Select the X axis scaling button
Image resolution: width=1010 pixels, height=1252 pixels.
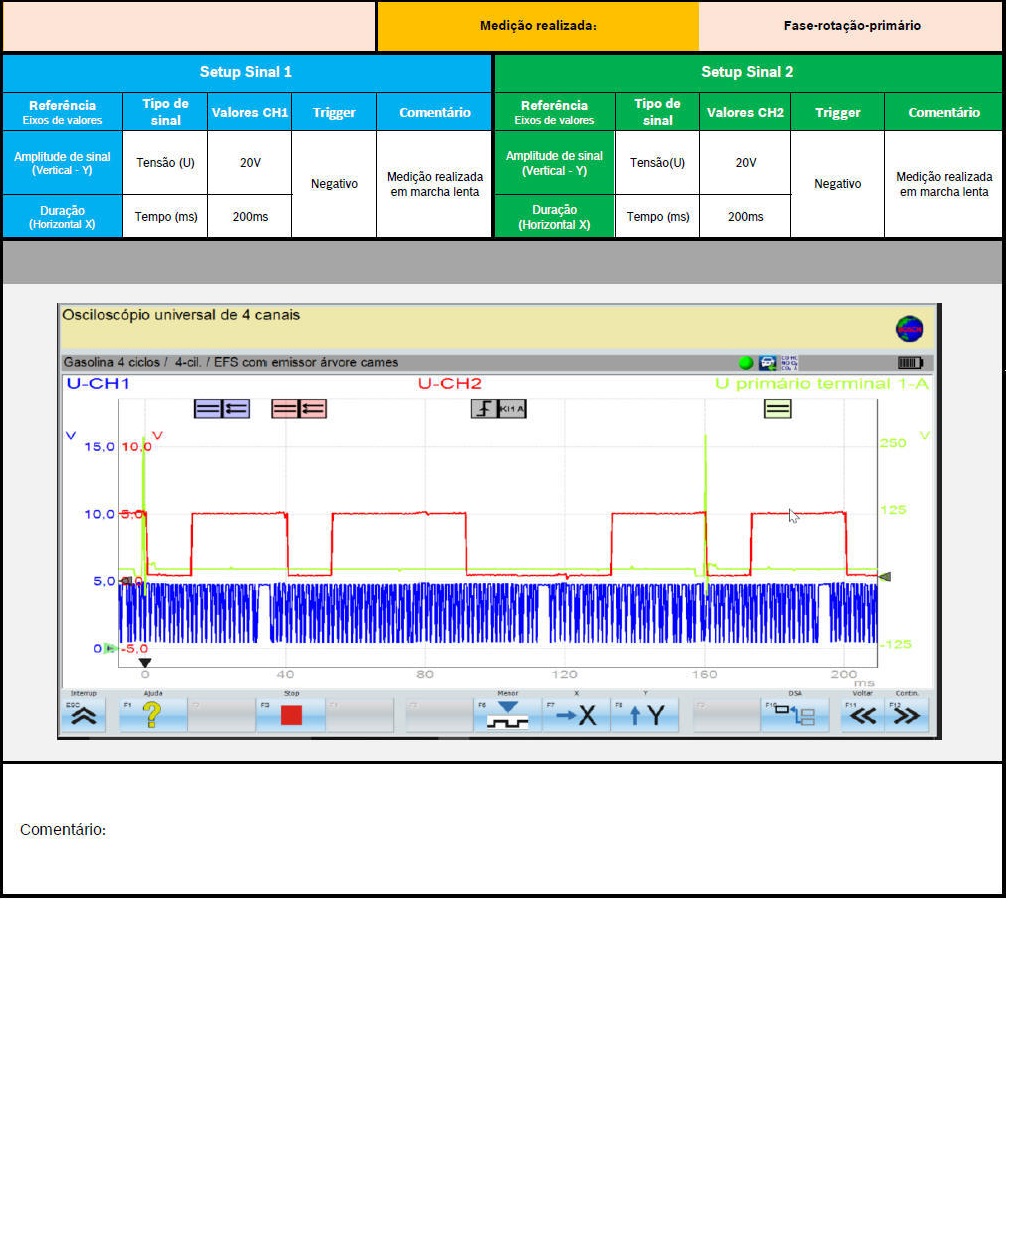click(576, 715)
